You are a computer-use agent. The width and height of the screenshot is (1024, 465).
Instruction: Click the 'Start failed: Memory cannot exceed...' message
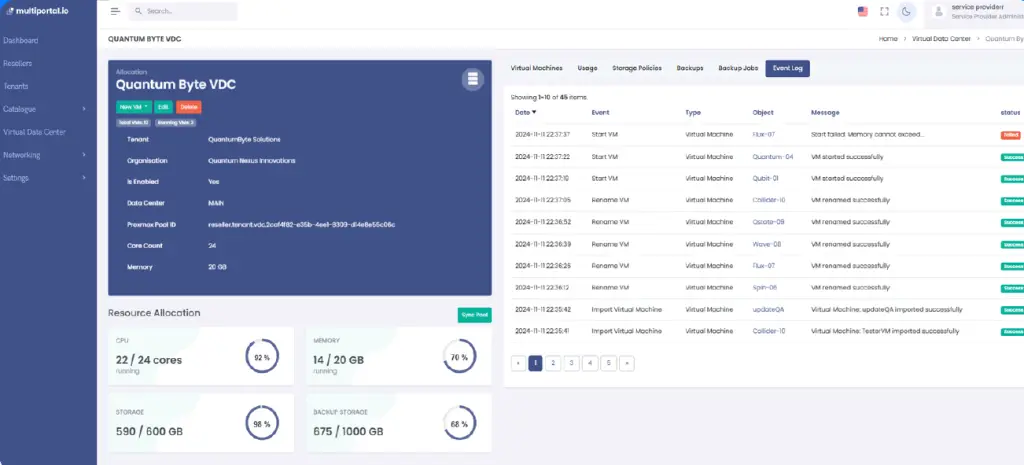click(867, 135)
